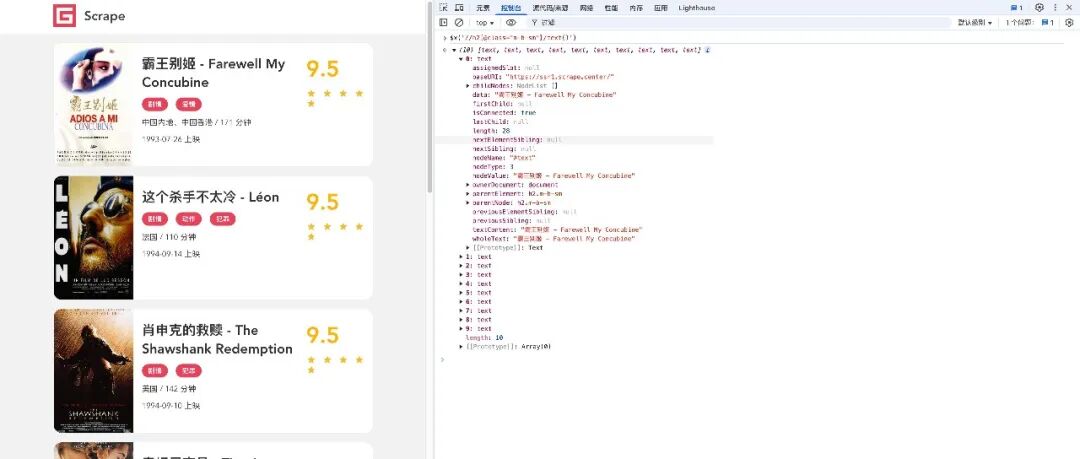Expand the ownerDocument: document property
1080x459 pixels.
[x=468, y=185]
